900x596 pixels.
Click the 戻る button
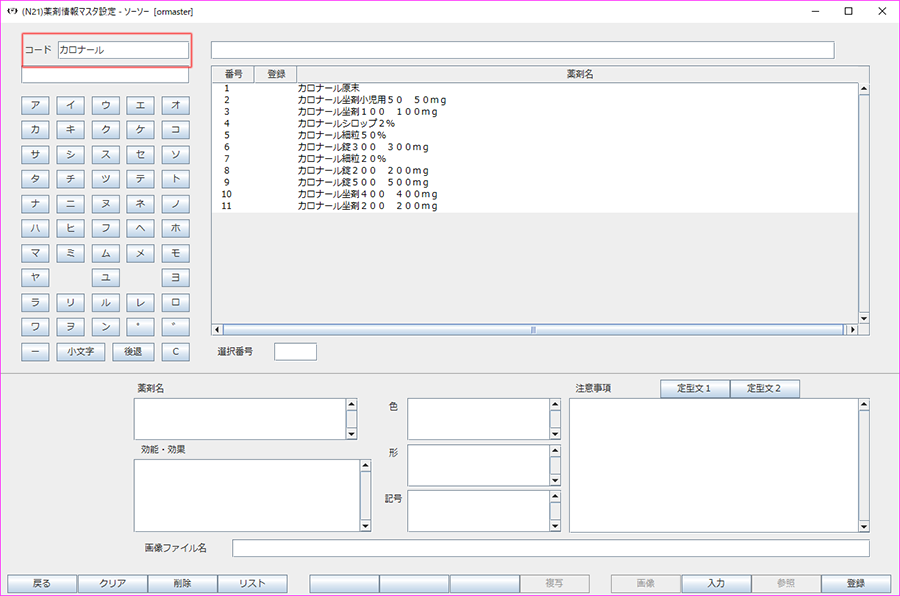[42, 583]
